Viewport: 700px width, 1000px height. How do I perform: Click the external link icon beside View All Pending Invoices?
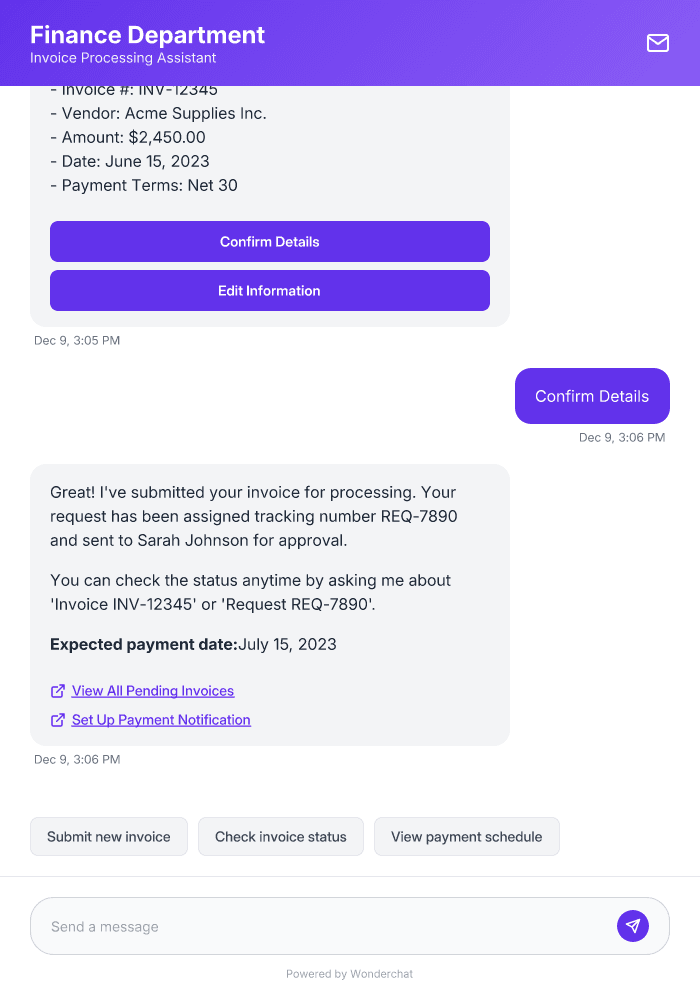pyautogui.click(x=57, y=690)
